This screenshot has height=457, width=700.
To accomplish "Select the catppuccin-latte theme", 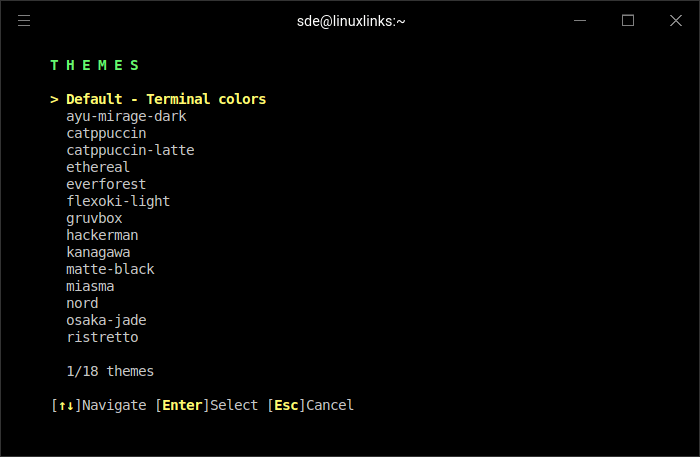I will pos(130,150).
